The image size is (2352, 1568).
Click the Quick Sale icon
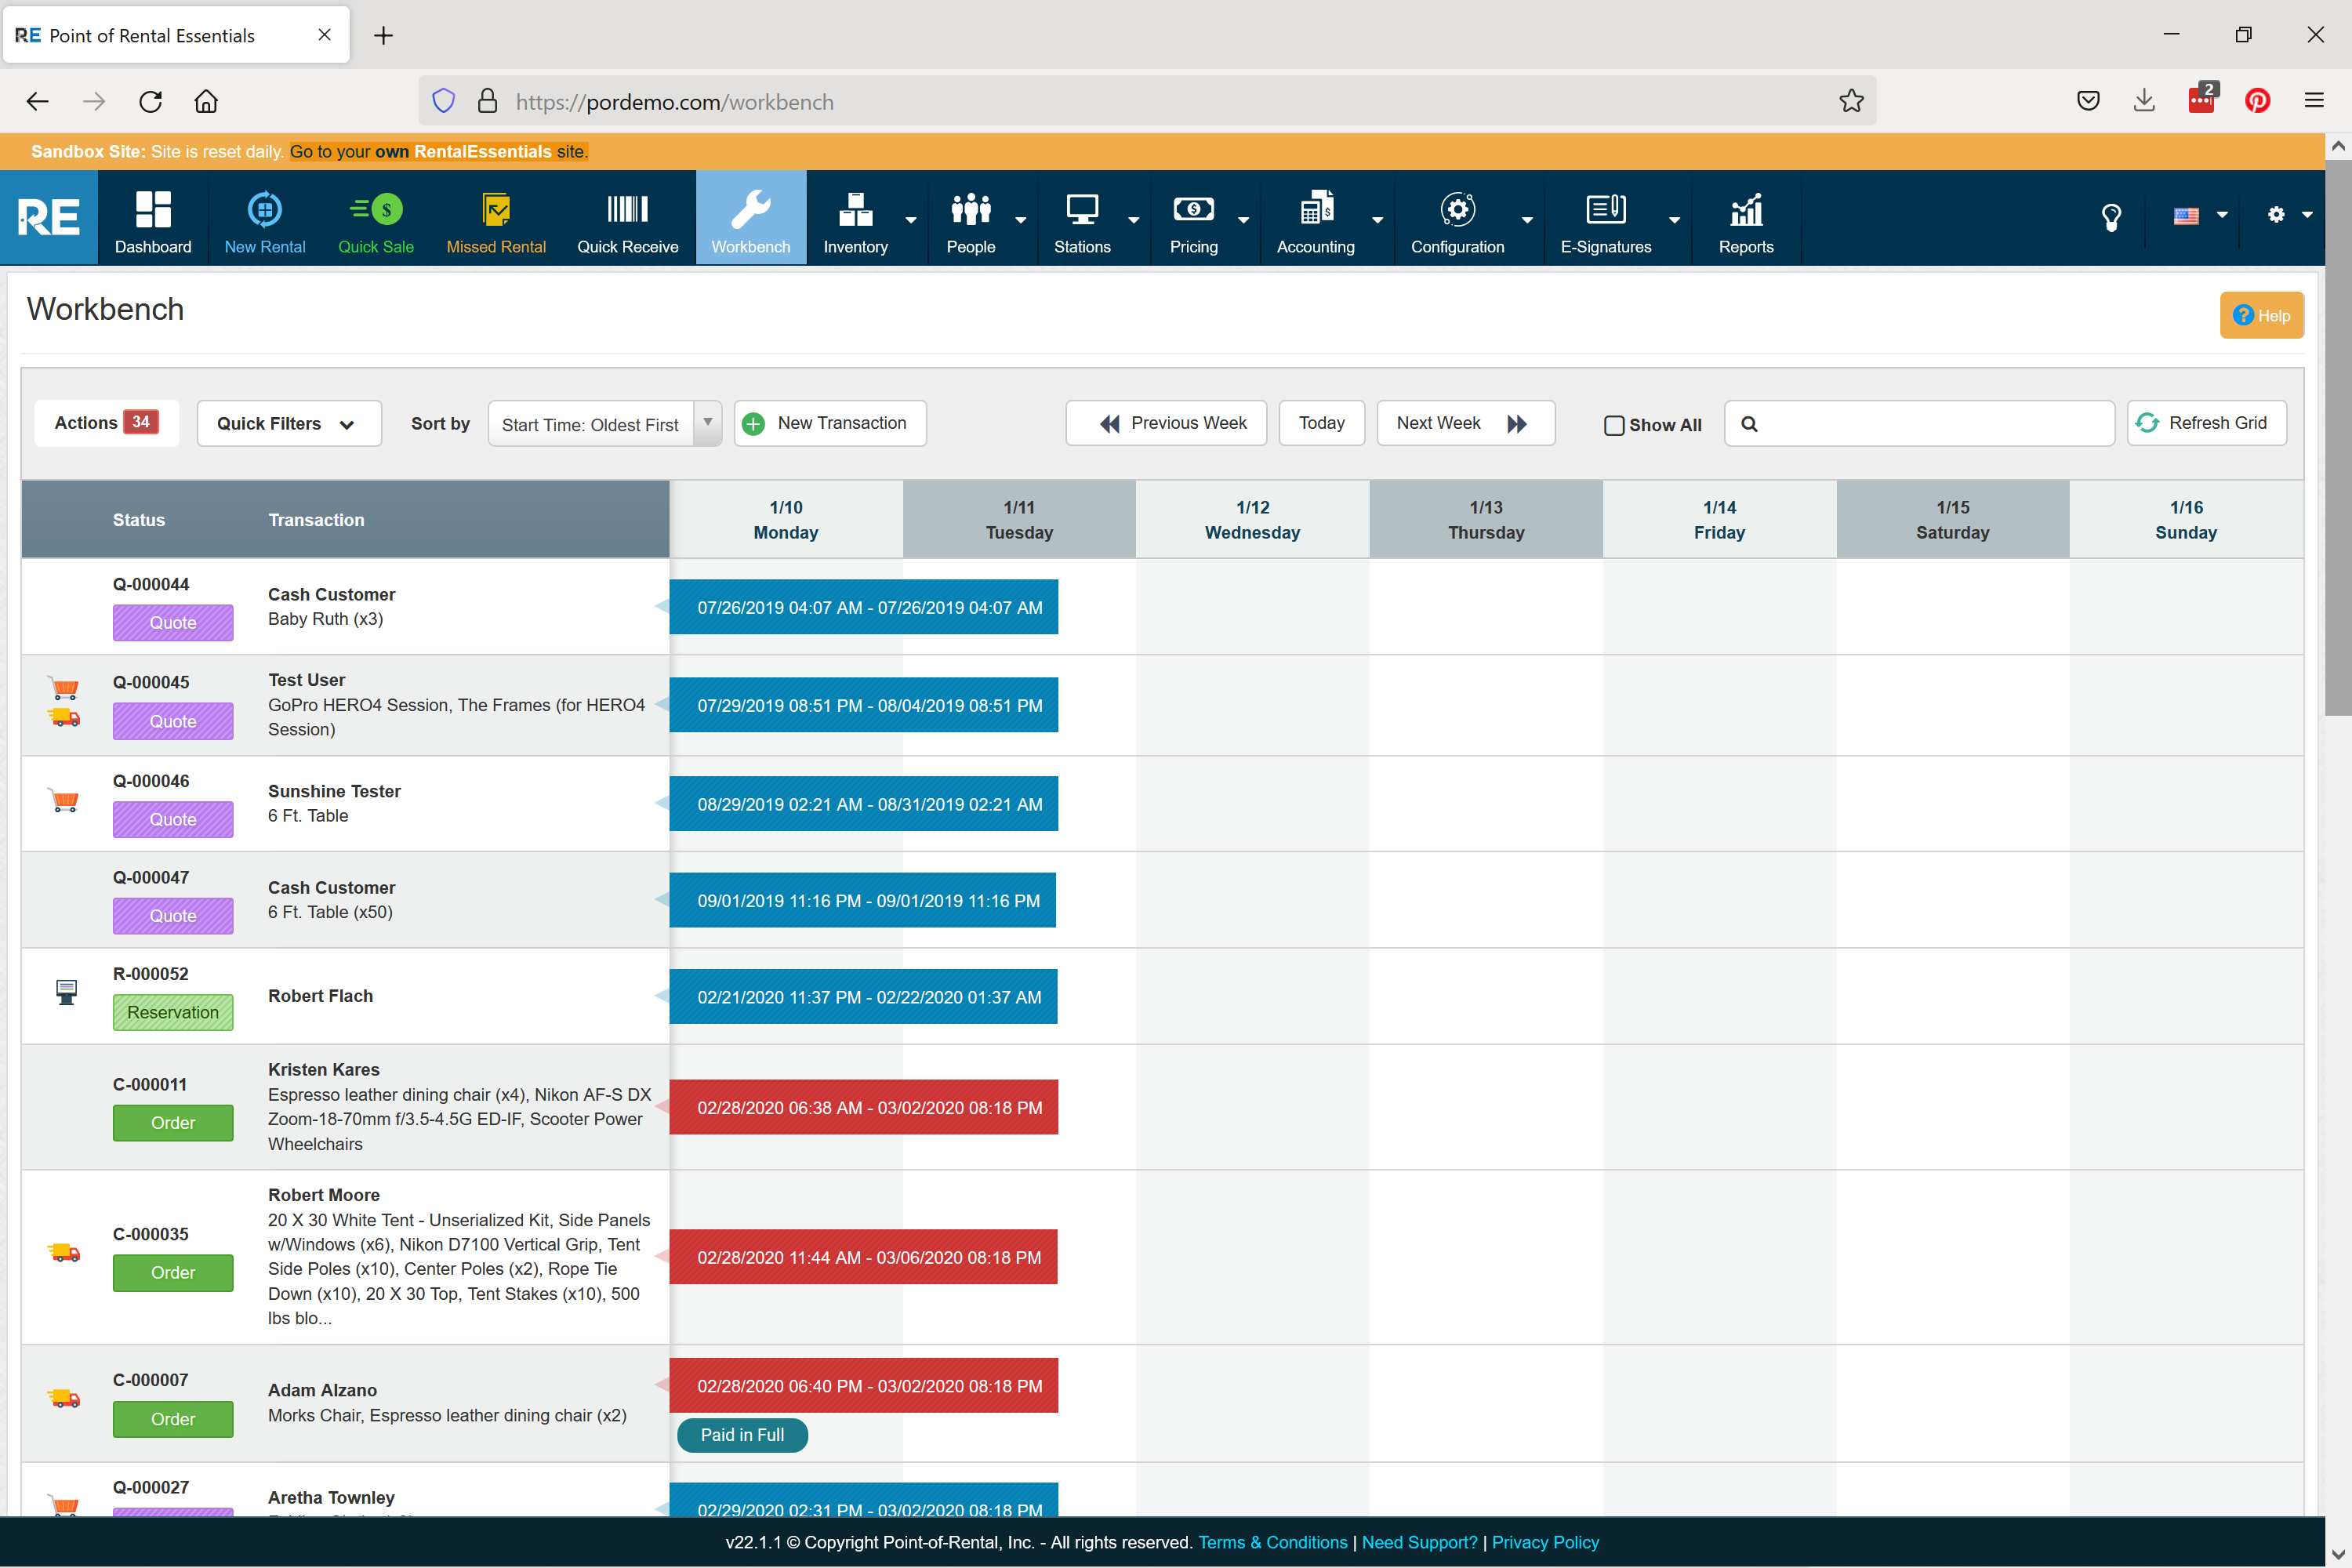tap(376, 210)
